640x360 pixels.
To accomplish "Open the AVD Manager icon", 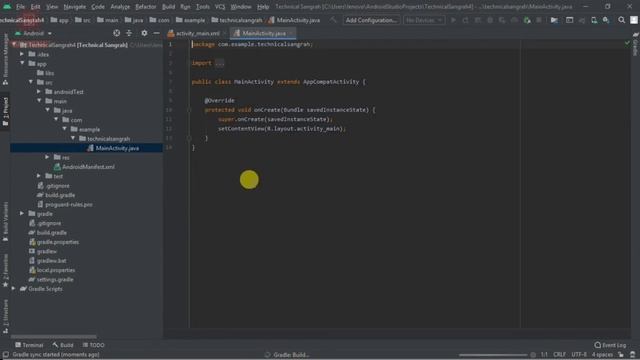I will (x=594, y=20).
